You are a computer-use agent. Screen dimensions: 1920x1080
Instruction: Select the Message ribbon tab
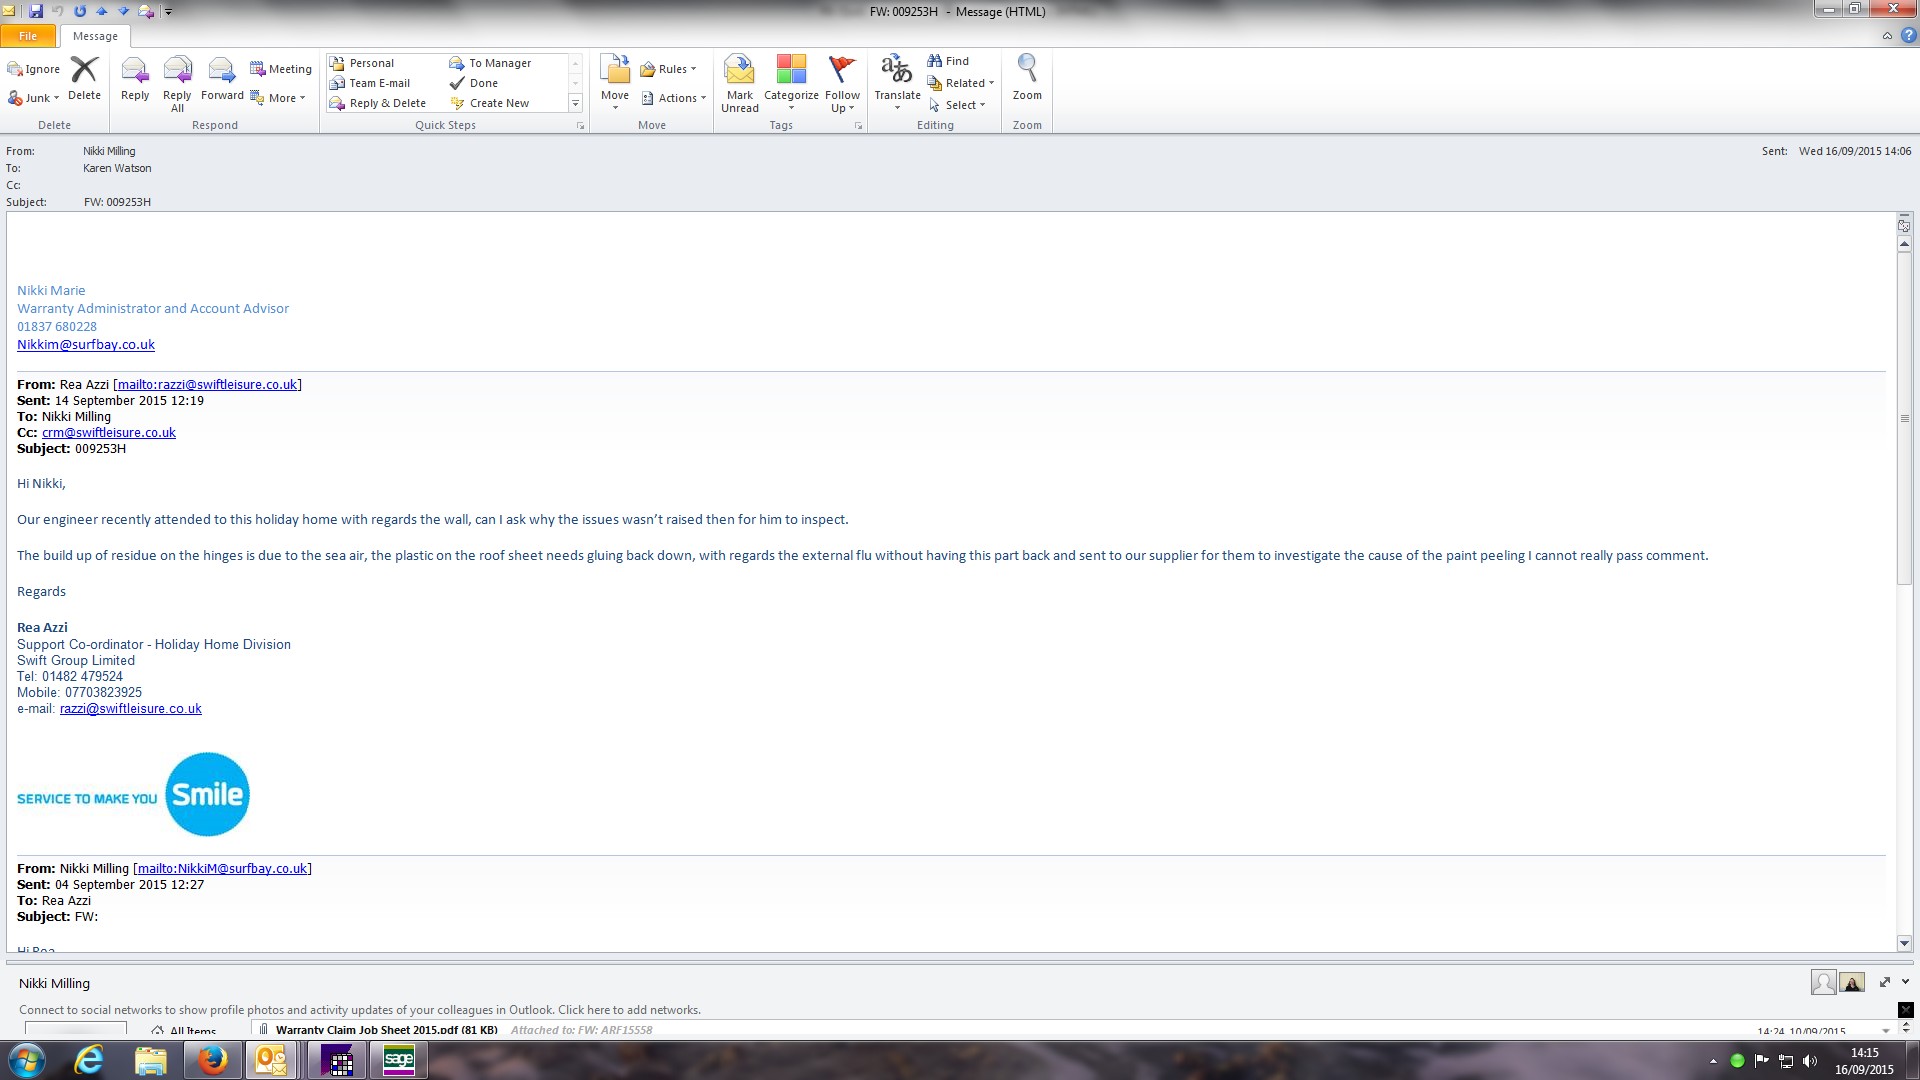(95, 36)
